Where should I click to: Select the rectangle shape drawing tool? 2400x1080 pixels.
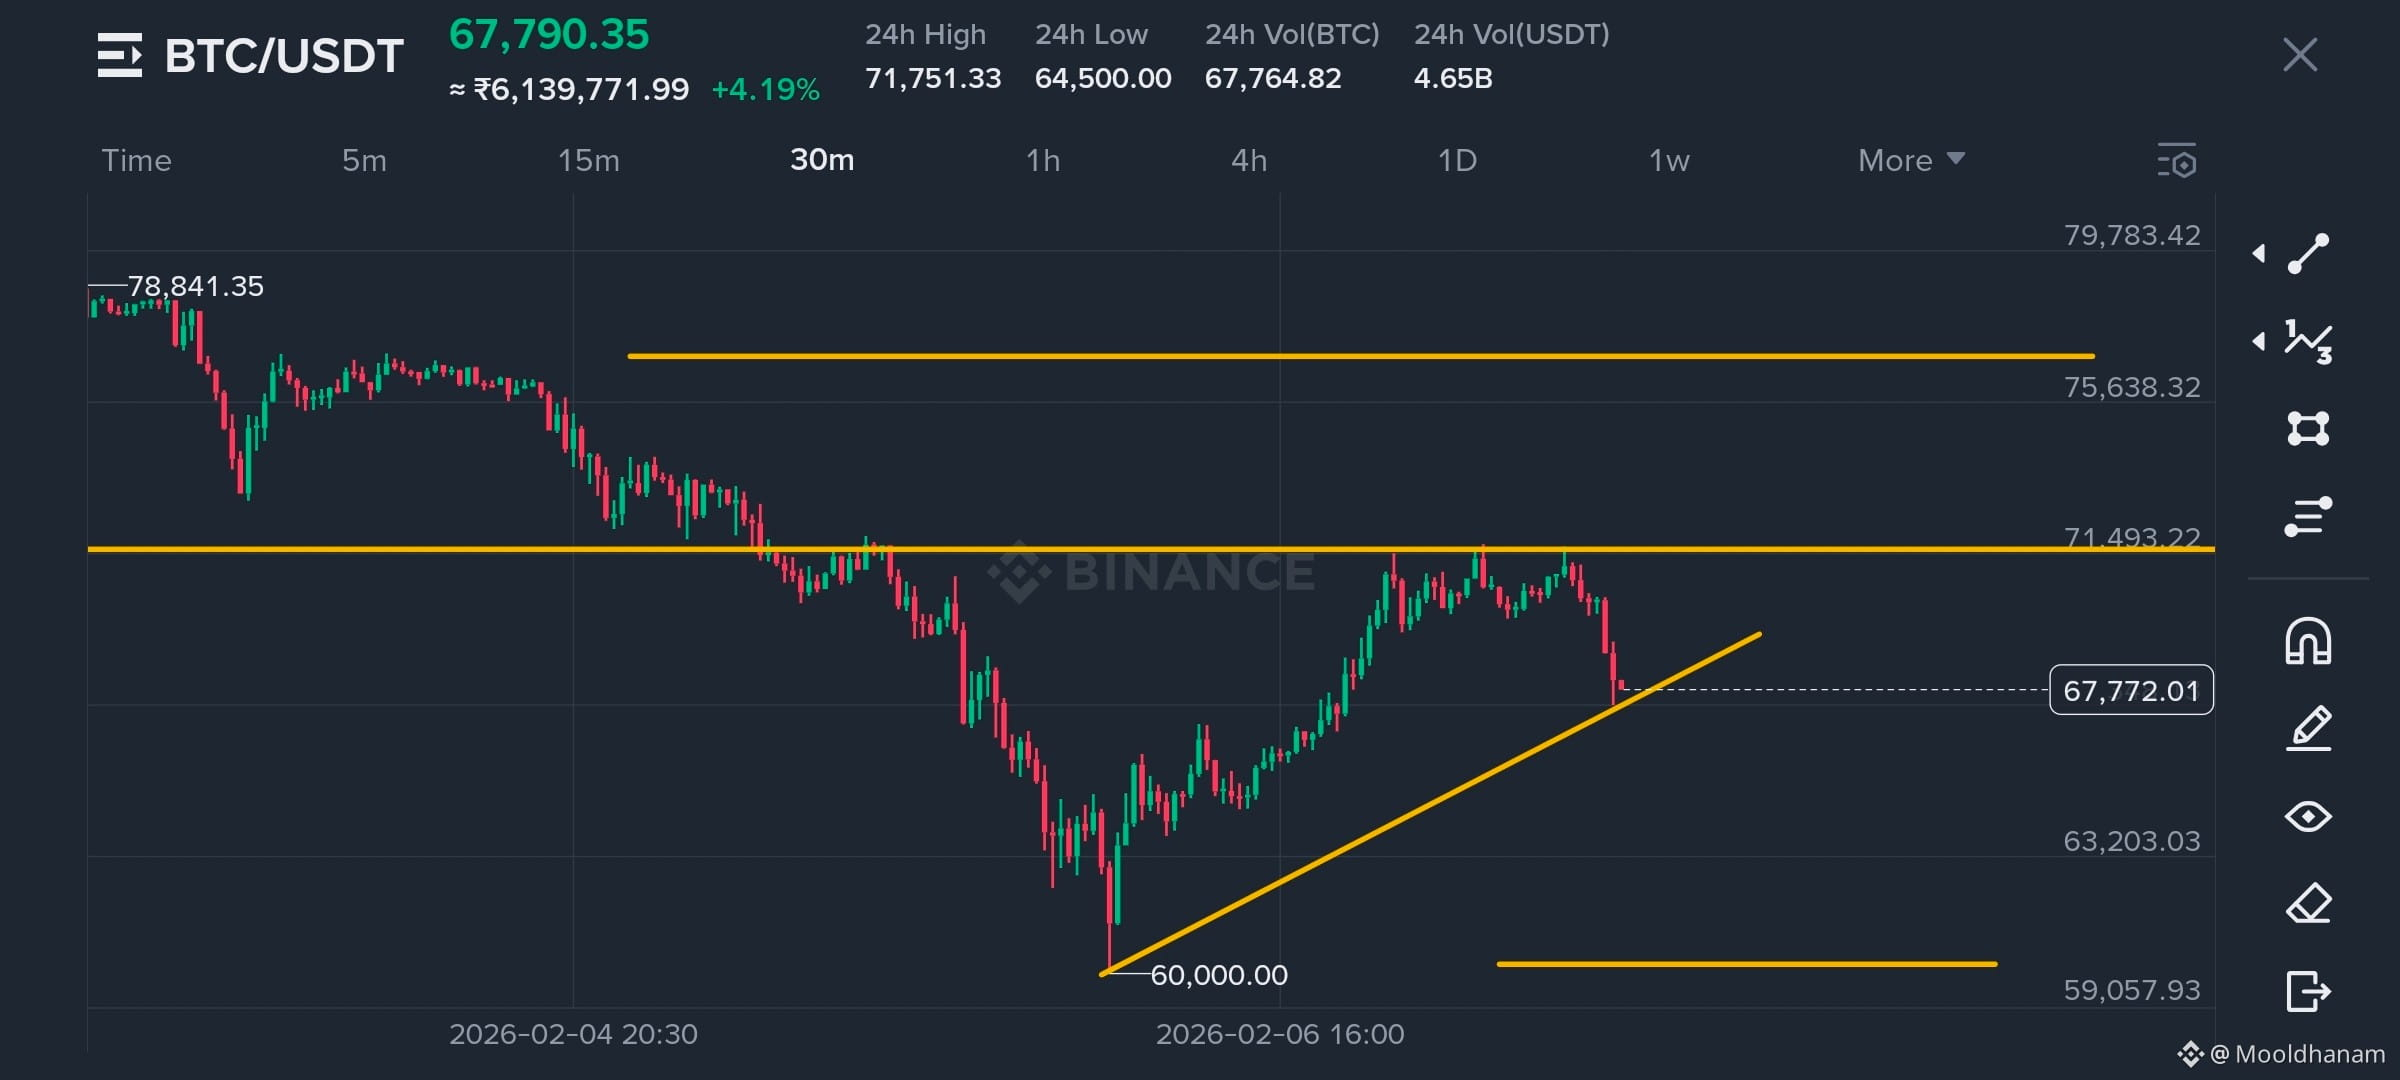[x=2308, y=429]
